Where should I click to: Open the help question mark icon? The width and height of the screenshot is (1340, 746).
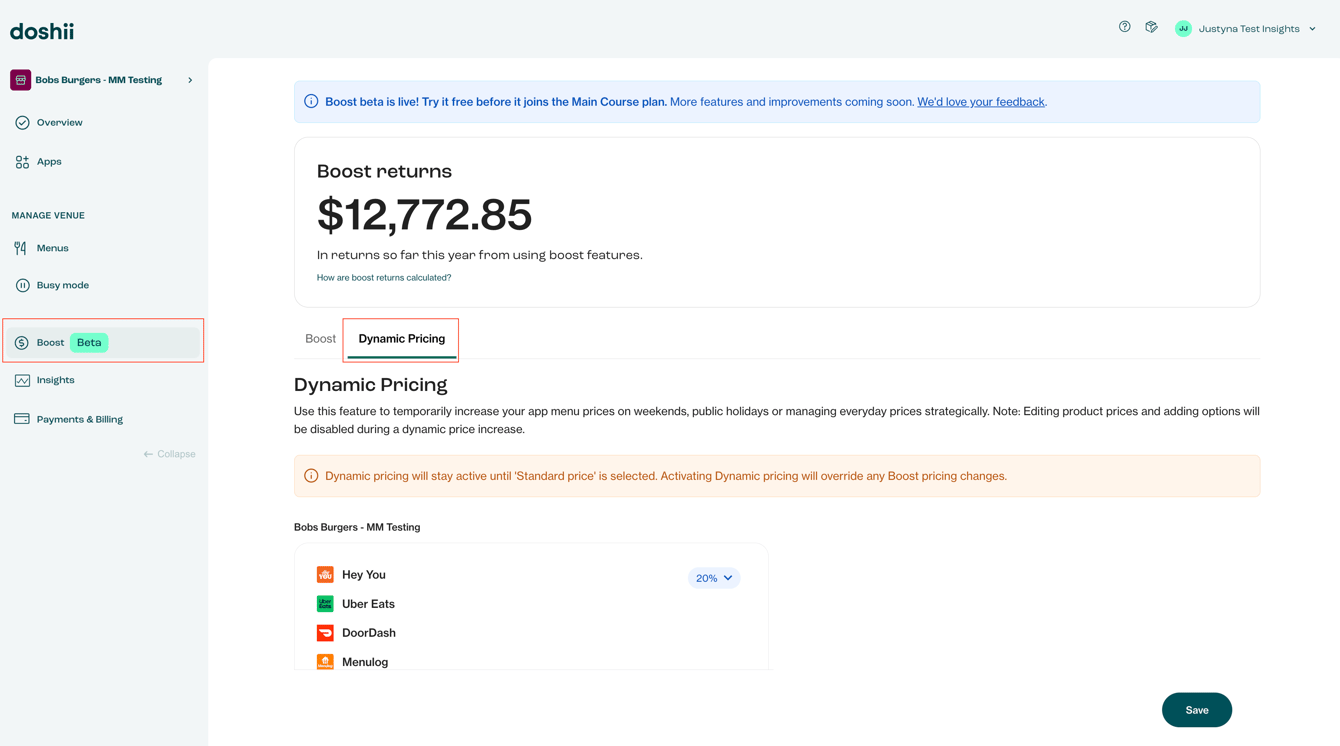tap(1125, 27)
